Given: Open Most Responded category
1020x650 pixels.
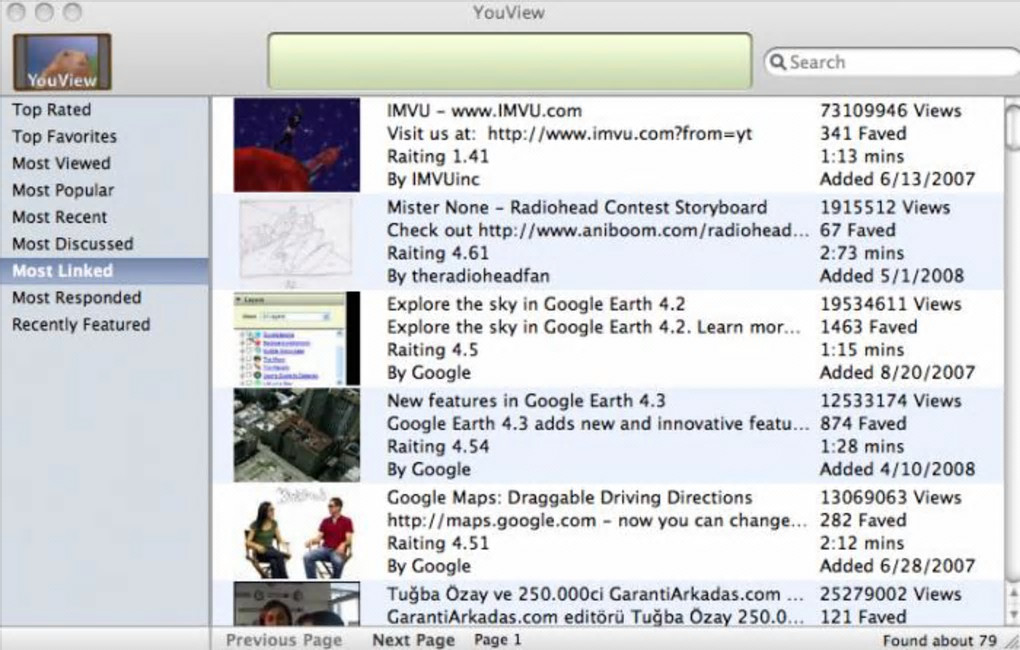Looking at the screenshot, I should point(77,298).
